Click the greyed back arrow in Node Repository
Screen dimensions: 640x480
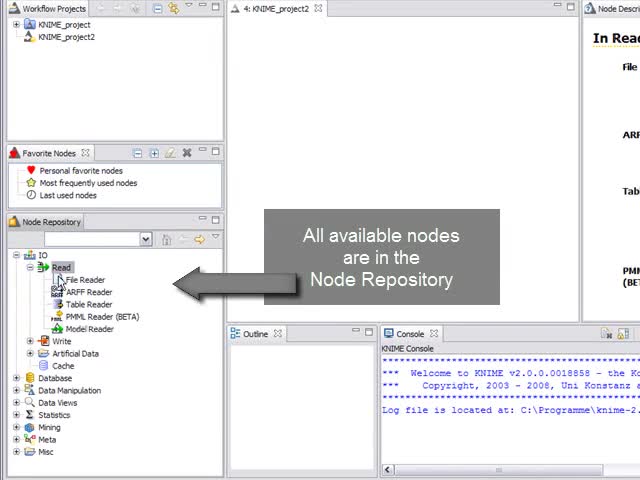(x=183, y=239)
